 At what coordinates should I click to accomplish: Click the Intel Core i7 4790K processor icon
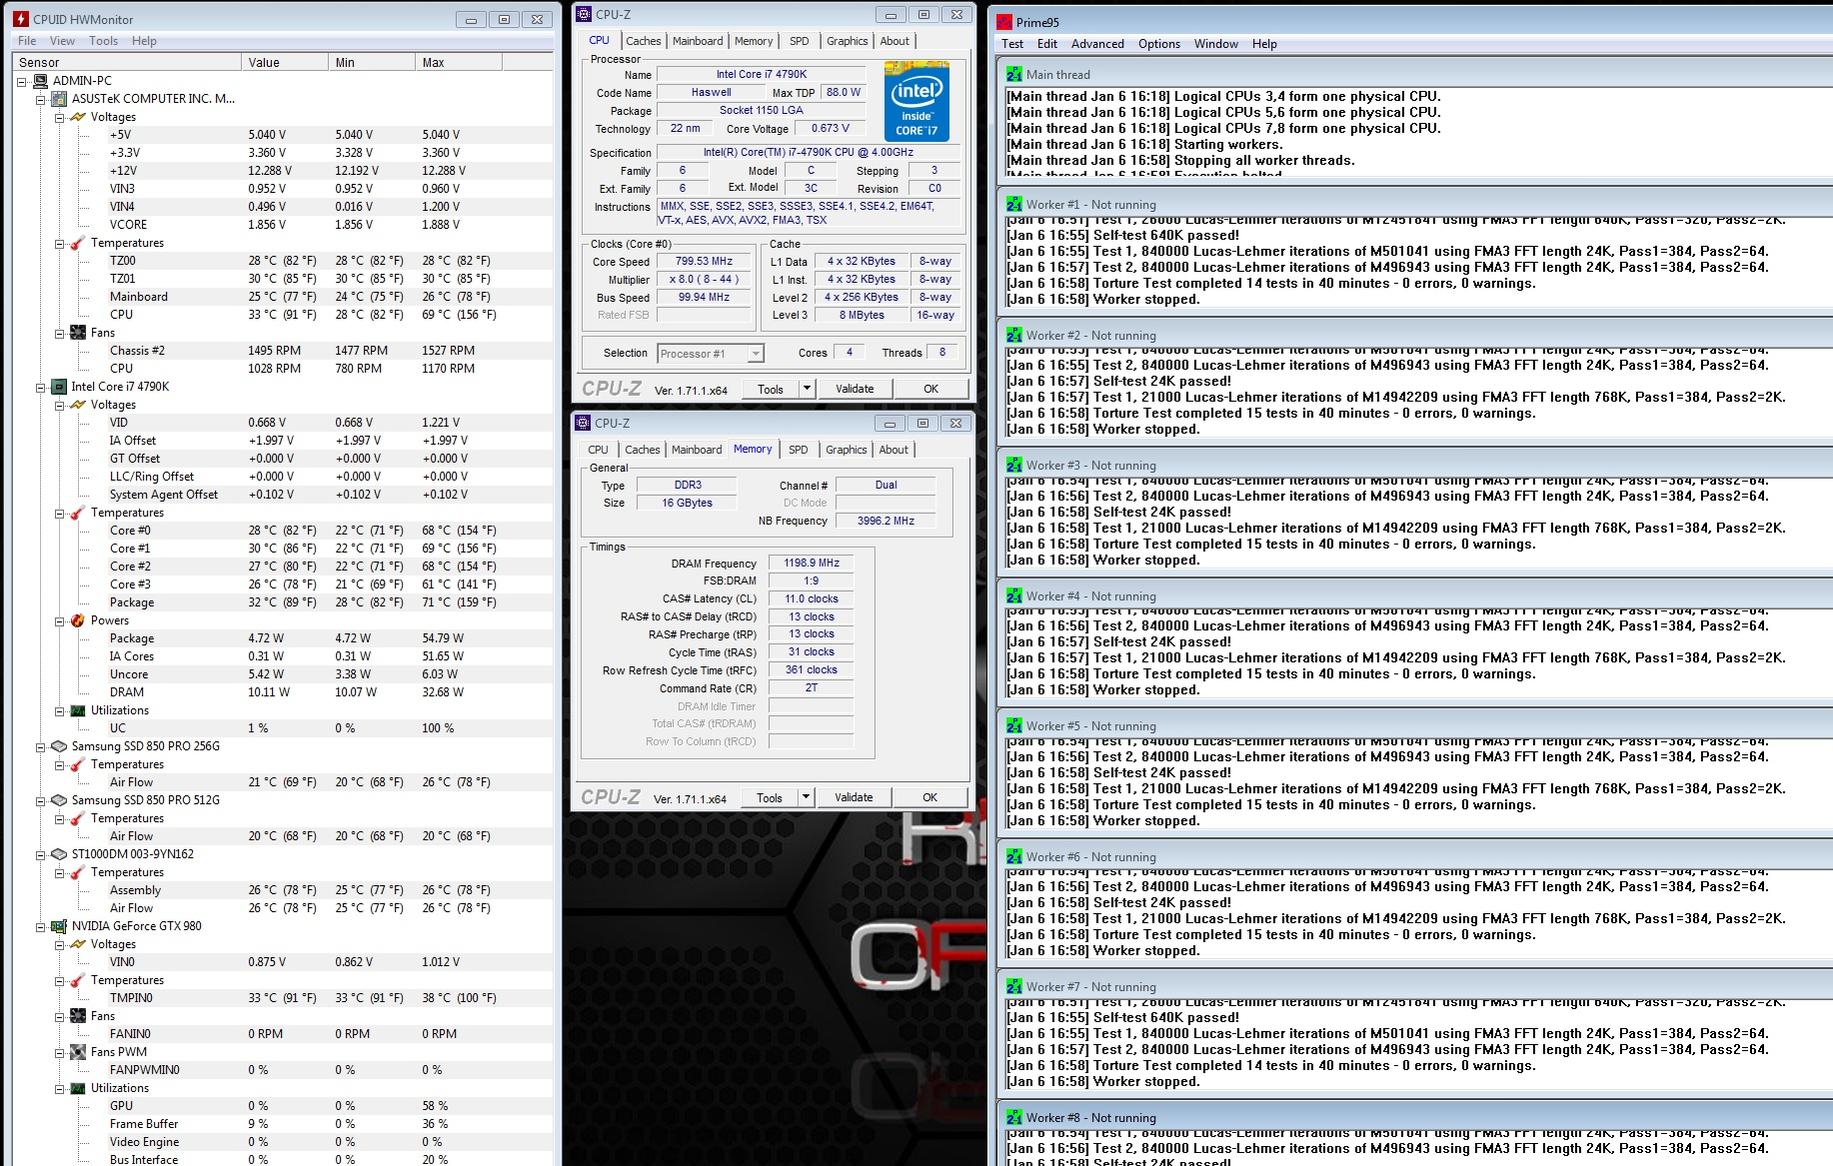59,387
